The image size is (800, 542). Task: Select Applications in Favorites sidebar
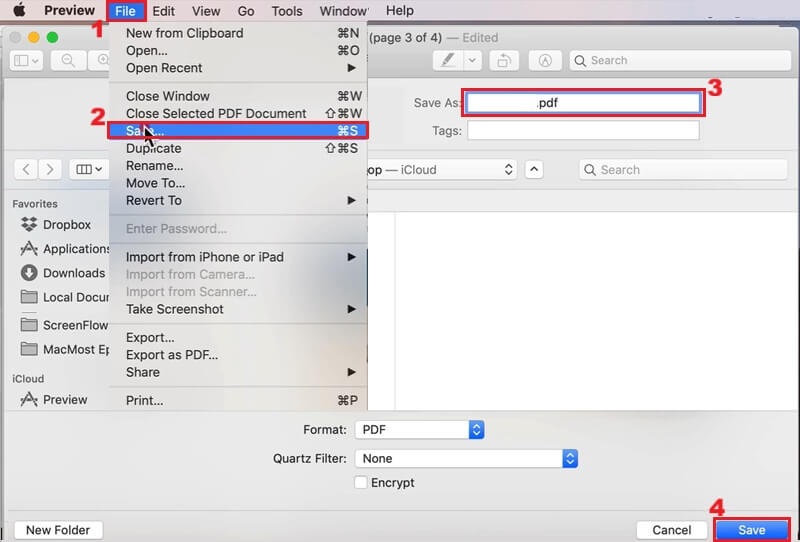pyautogui.click(x=64, y=249)
